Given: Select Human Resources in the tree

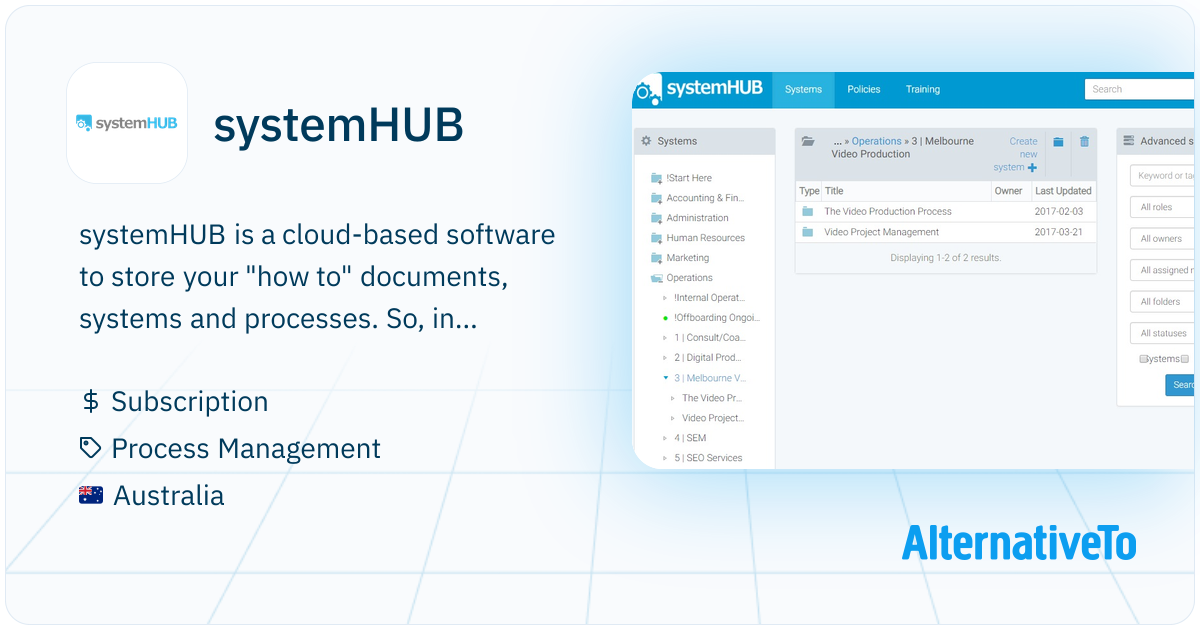Looking at the screenshot, I should (x=705, y=238).
